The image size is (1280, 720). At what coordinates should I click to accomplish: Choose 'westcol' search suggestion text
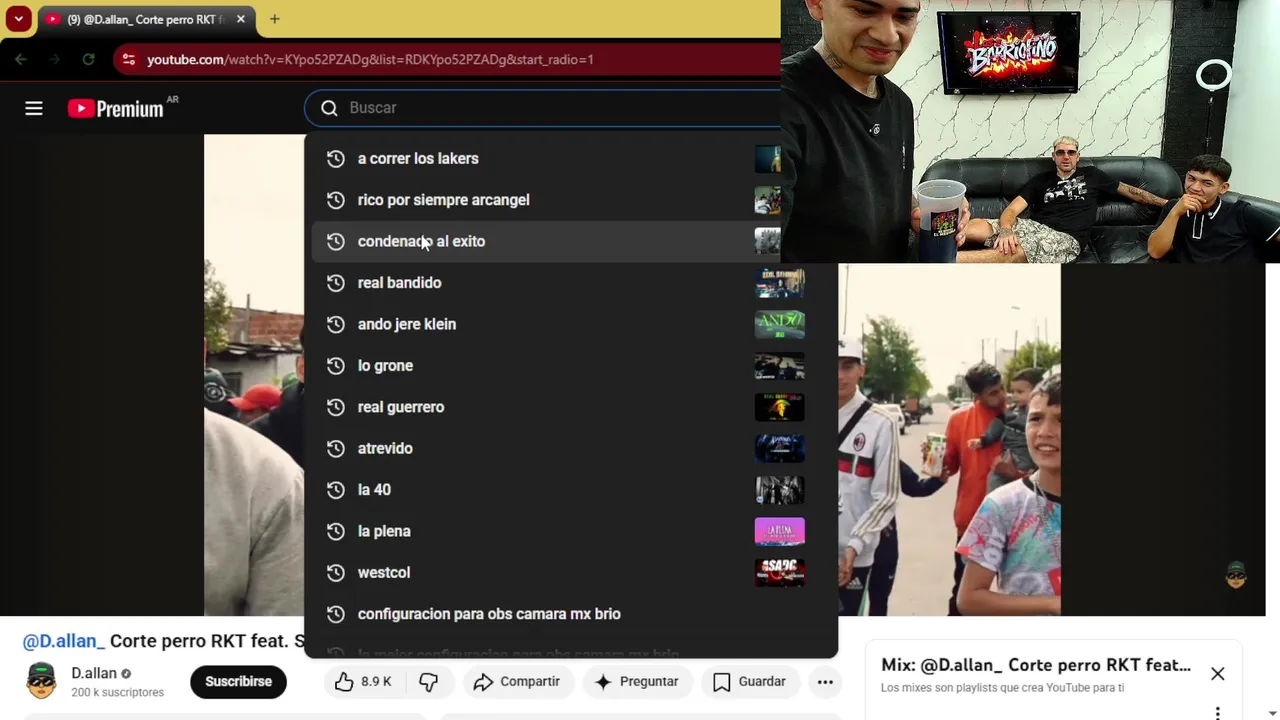pyautogui.click(x=384, y=573)
